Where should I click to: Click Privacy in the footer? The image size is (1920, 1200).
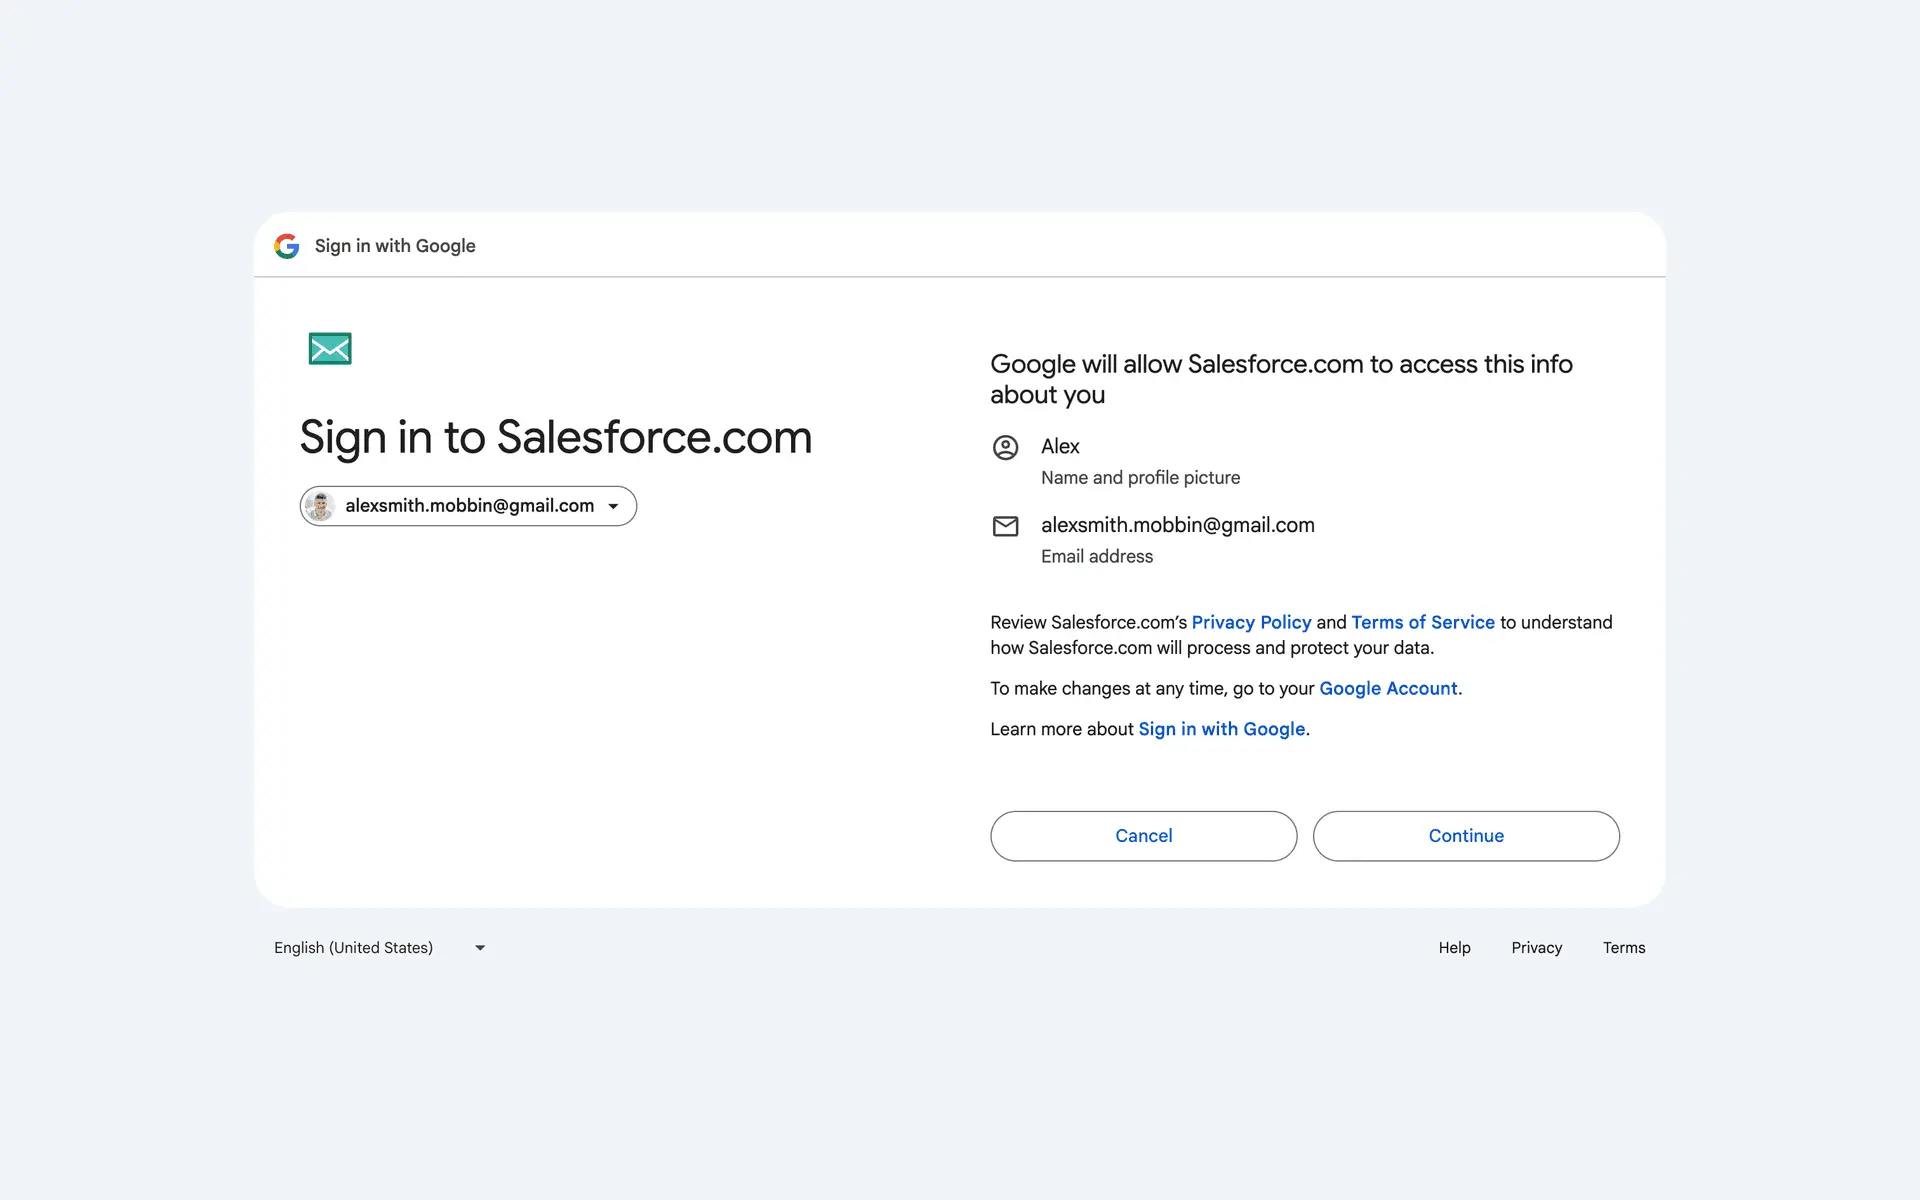pyautogui.click(x=1536, y=948)
